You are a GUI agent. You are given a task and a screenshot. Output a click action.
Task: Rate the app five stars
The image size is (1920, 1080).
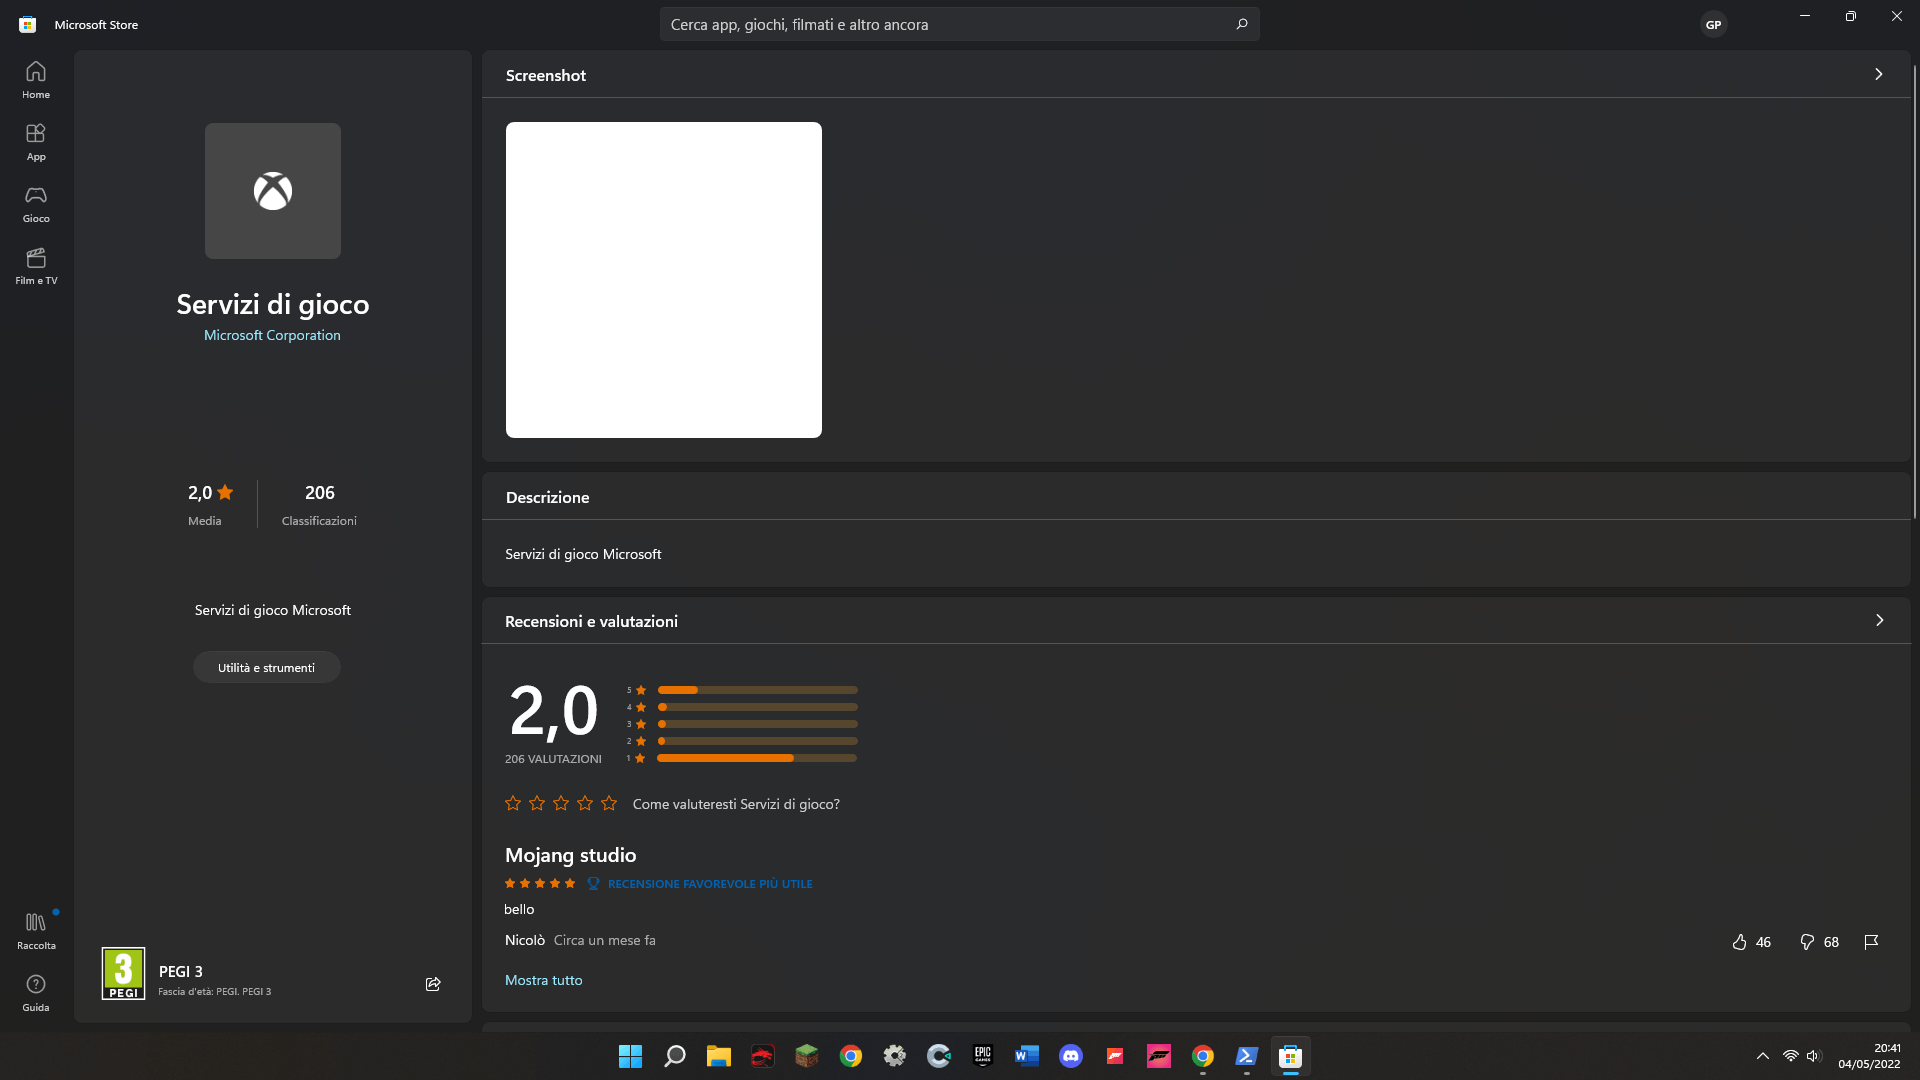tap(609, 803)
